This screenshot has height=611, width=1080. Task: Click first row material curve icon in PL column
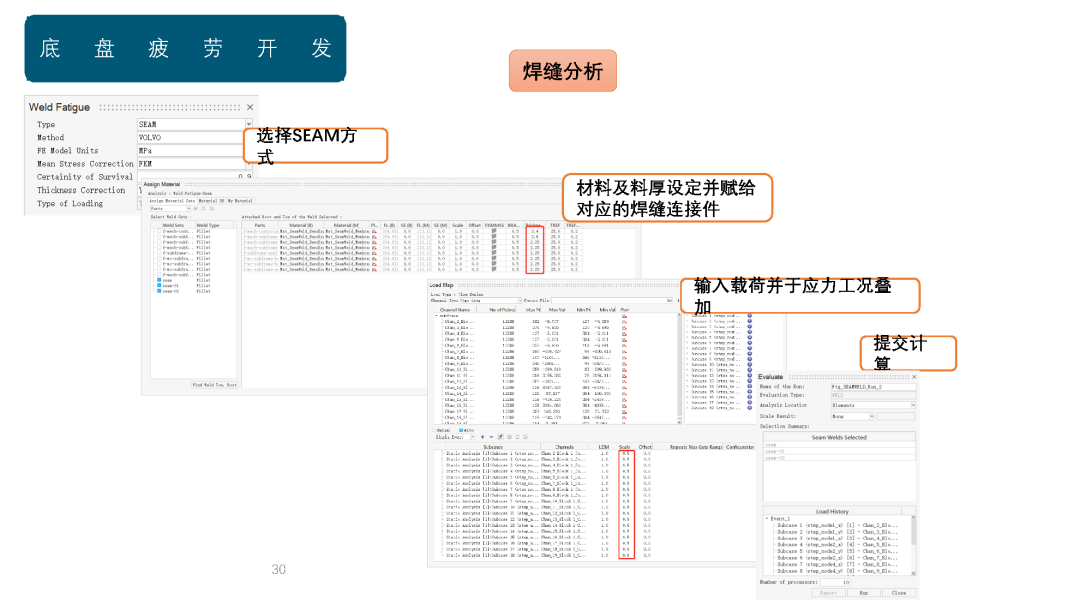click(x=374, y=231)
